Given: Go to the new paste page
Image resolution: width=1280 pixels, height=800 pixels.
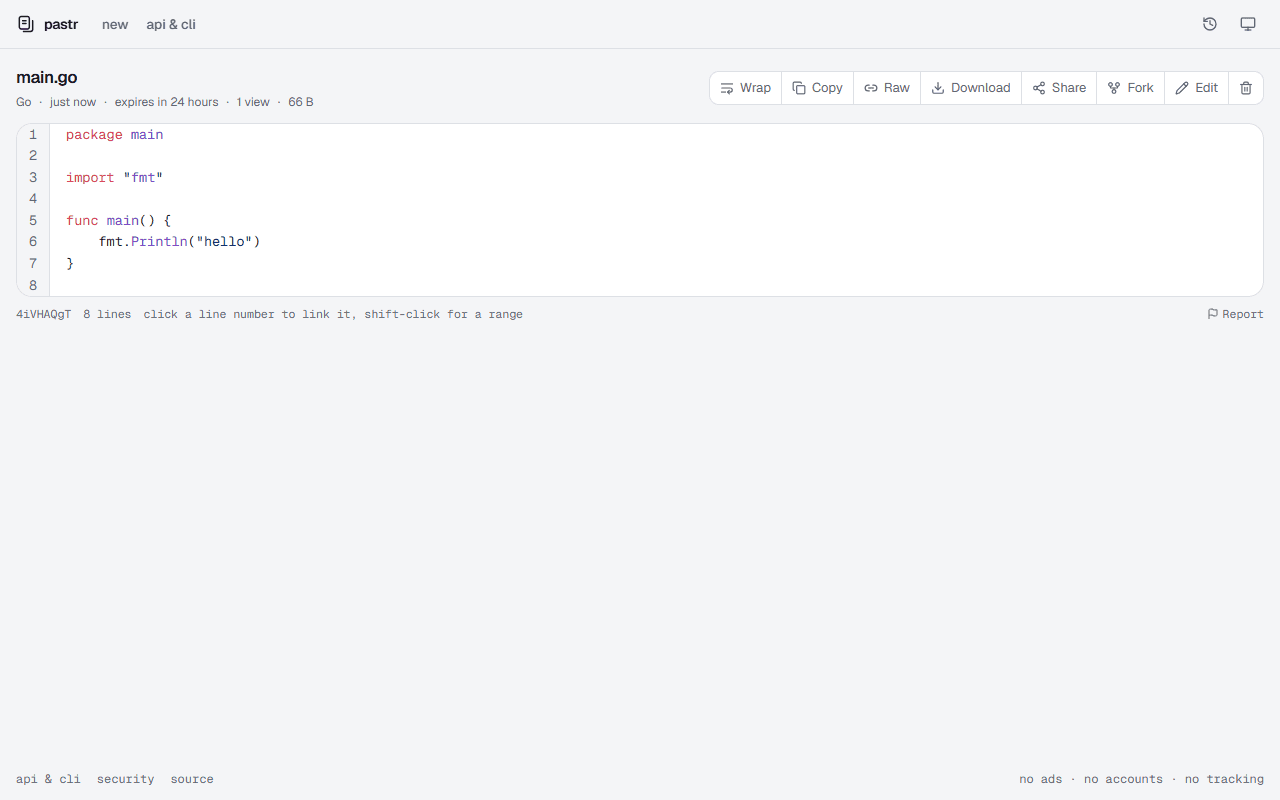Looking at the screenshot, I should (115, 24).
